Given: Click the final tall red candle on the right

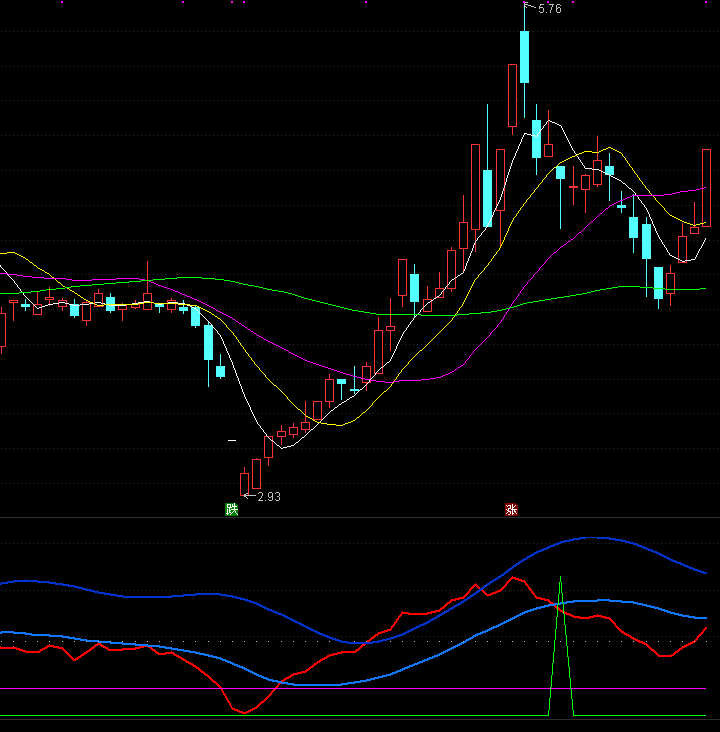Looking at the screenshot, I should pos(706,188).
